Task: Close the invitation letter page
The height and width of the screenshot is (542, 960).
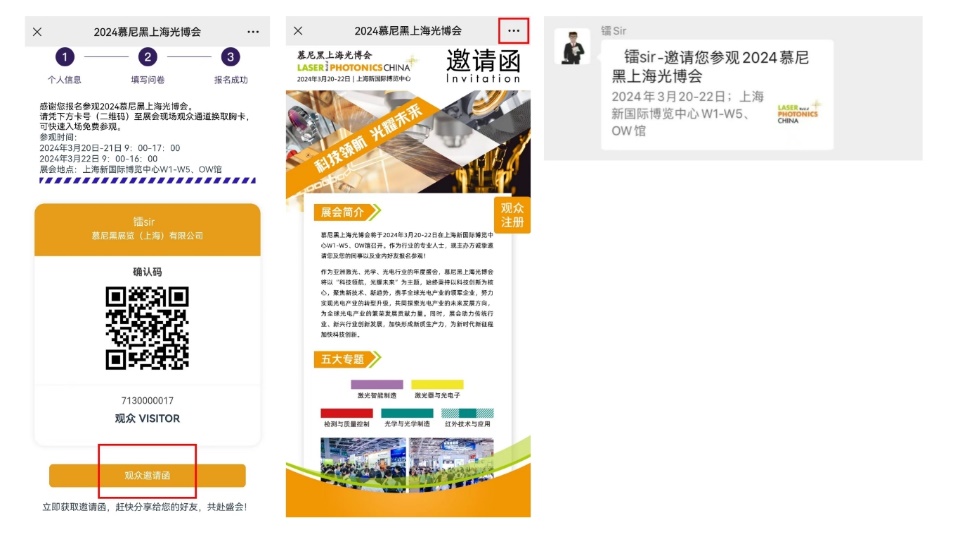Action: tap(298, 31)
